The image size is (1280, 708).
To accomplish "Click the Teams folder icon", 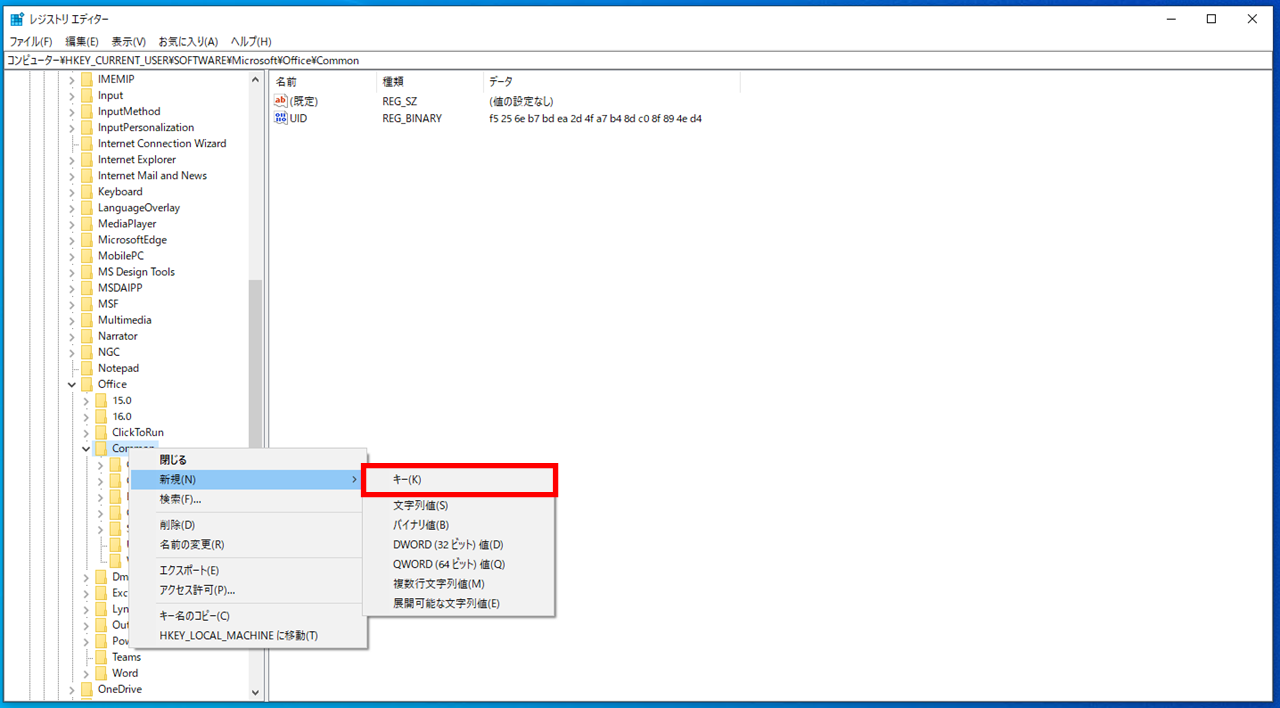I will [101, 657].
